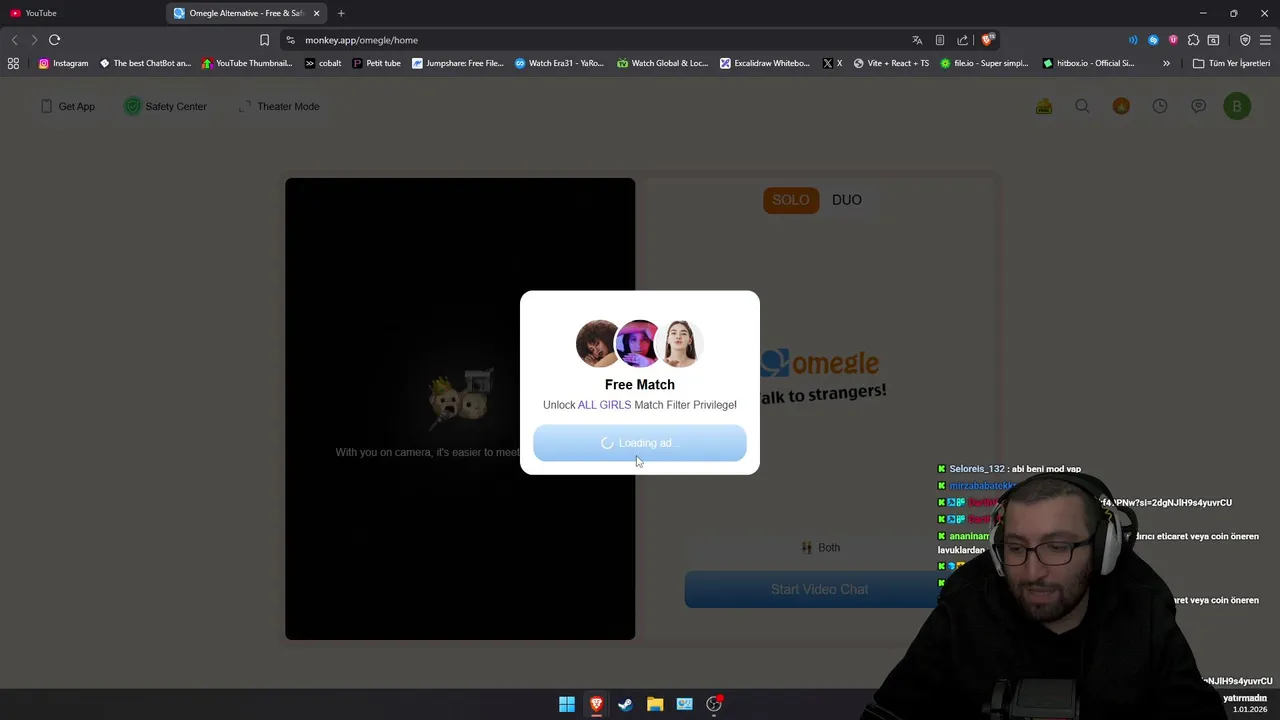
Task: Click the Loading ad button in popup
Action: [x=640, y=443]
